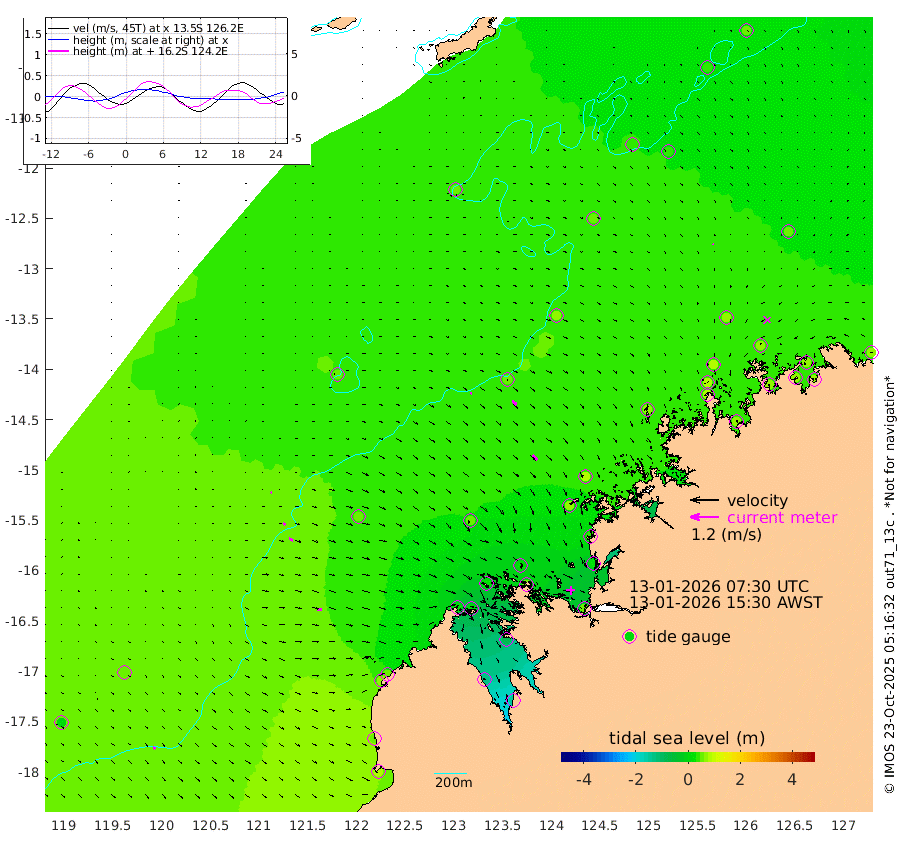Click latitude axis label '-15.5'
The width and height of the screenshot is (900, 846).
point(22,521)
